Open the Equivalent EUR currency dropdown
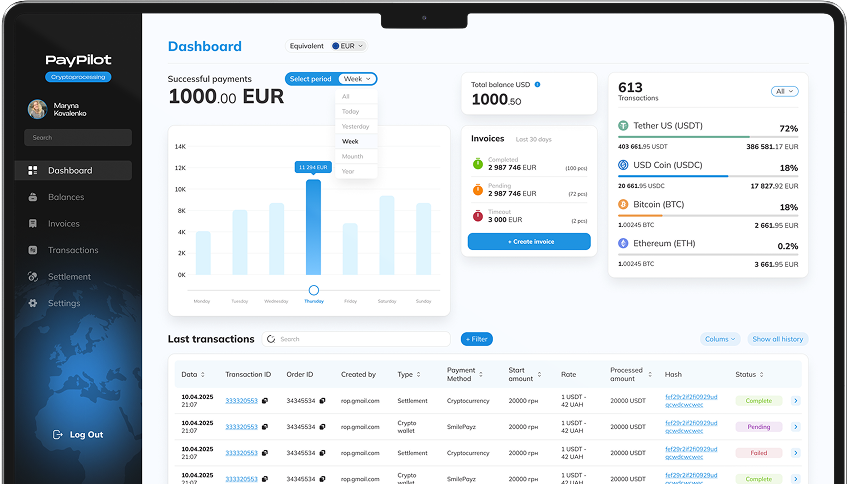This screenshot has height=484, width=848. point(348,46)
